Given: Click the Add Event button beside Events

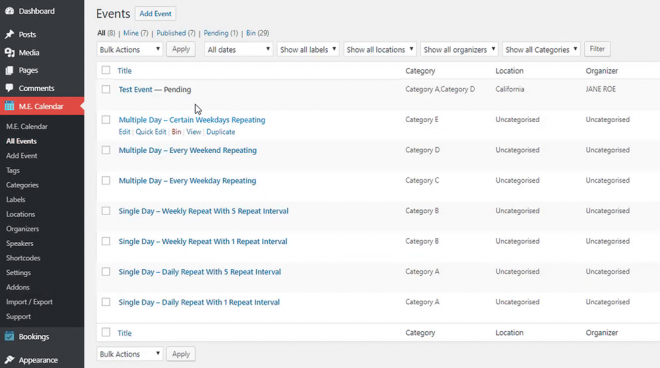Looking at the screenshot, I should click(155, 13).
